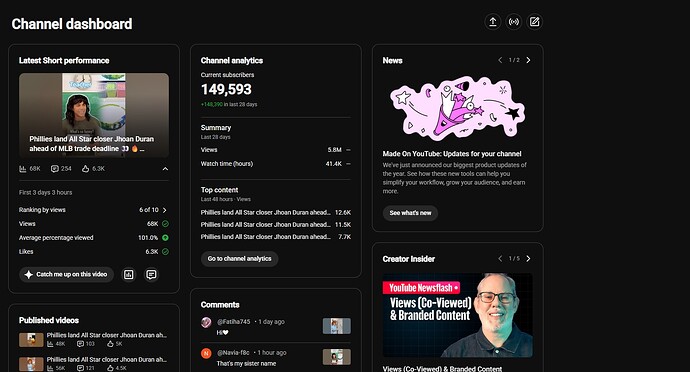
Task: Open video comments icon beside analytics icon
Action: 151,275
